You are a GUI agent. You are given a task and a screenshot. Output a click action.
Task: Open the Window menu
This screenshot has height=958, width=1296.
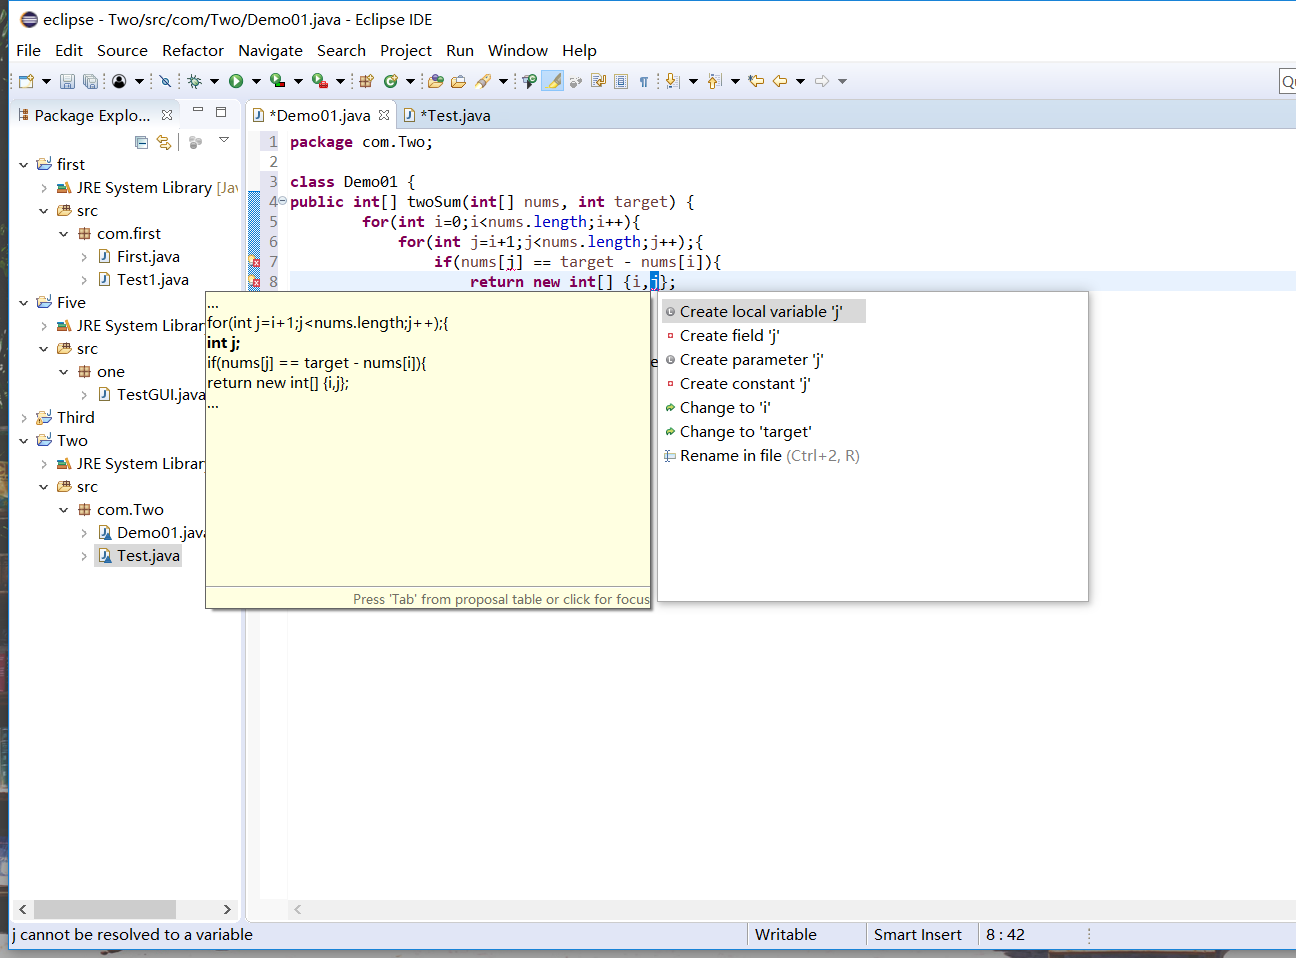point(518,50)
